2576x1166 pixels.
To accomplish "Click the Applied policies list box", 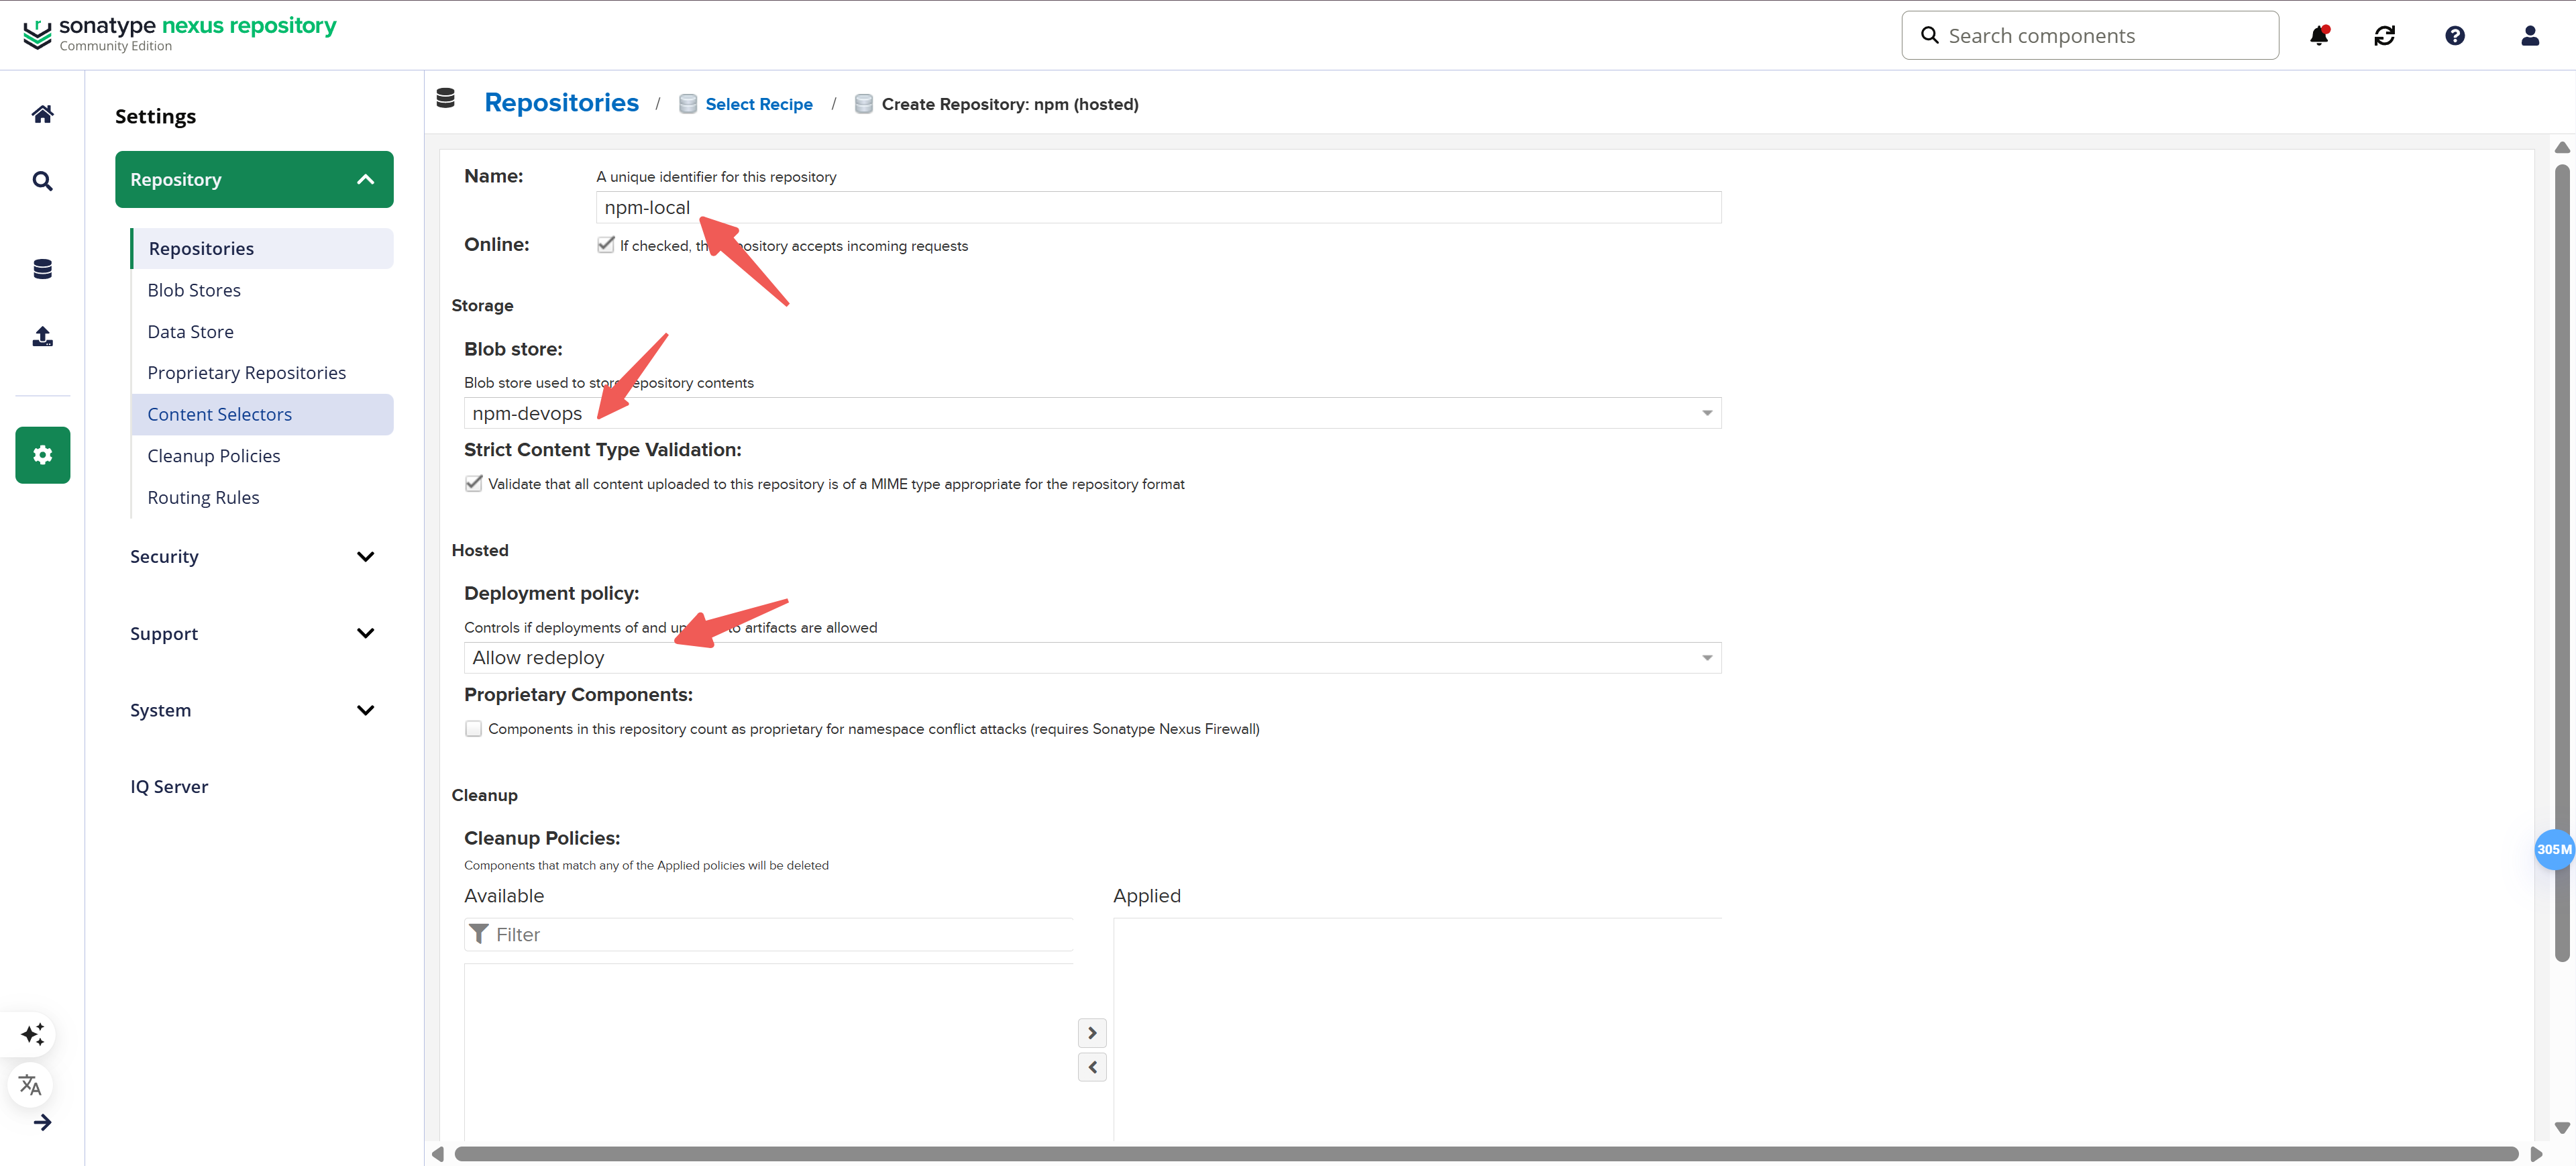I will pyautogui.click(x=1417, y=1030).
